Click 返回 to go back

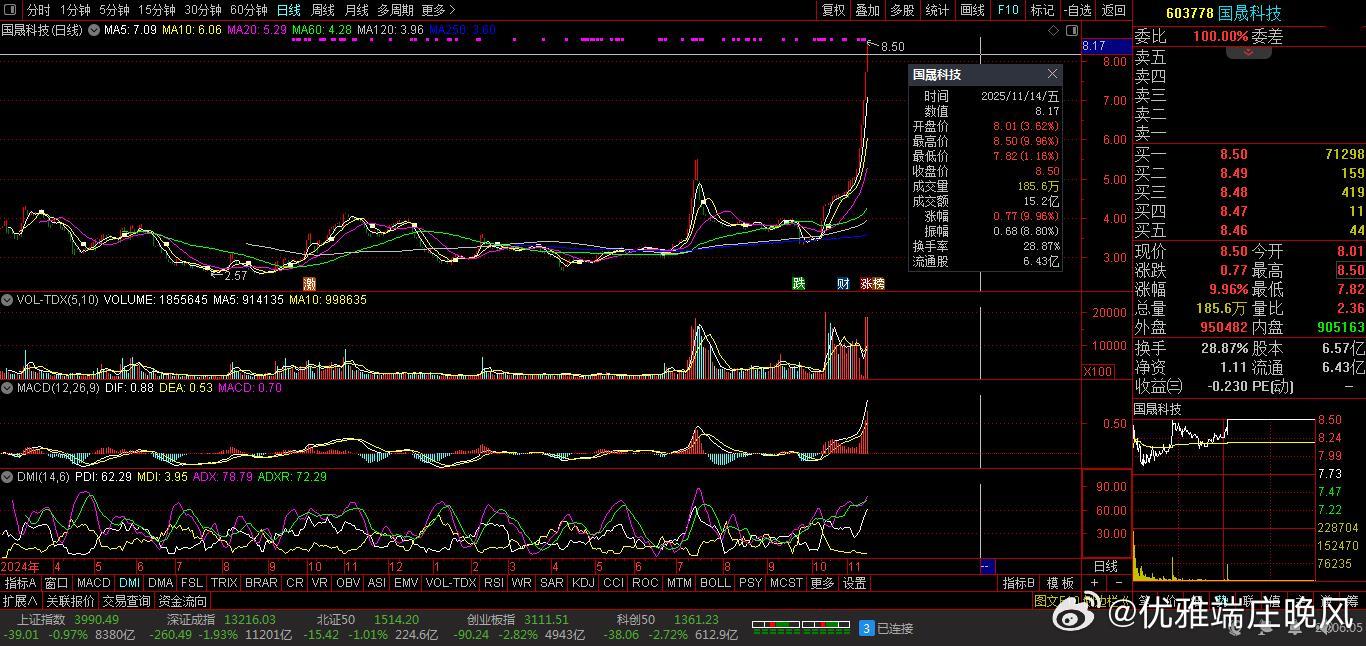tap(1113, 10)
